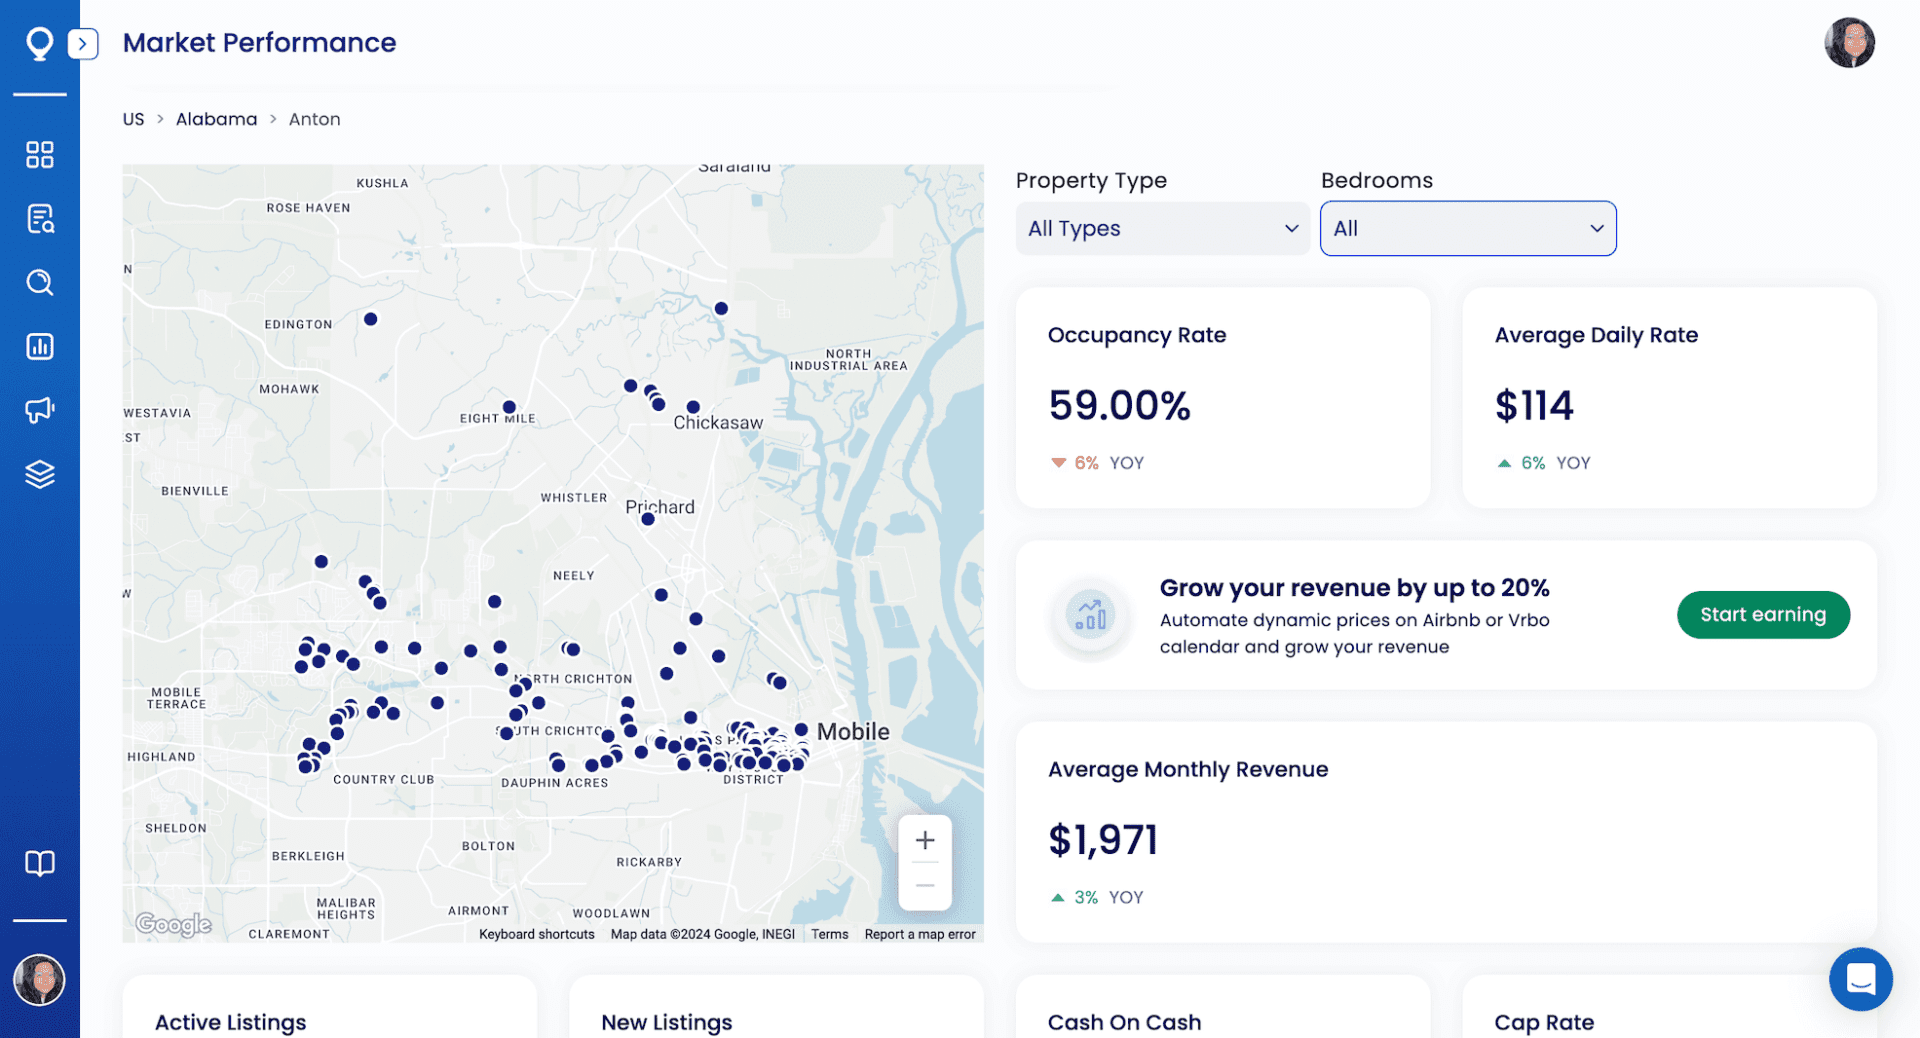
Task: Click the US breadcrumb link
Action: [x=133, y=119]
